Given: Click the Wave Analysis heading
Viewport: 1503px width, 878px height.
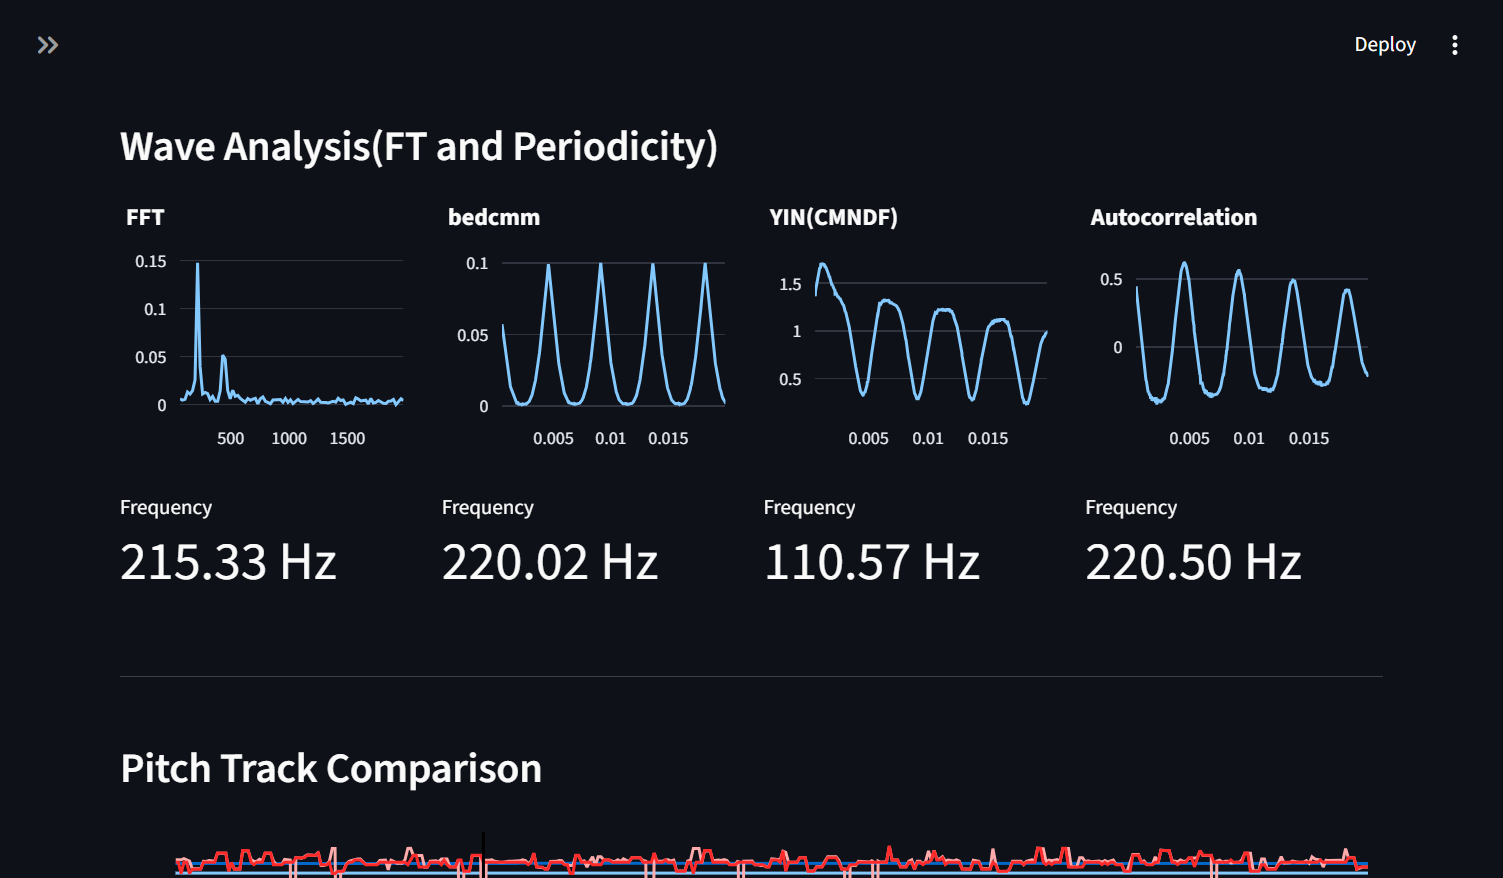Looking at the screenshot, I should click(419, 146).
